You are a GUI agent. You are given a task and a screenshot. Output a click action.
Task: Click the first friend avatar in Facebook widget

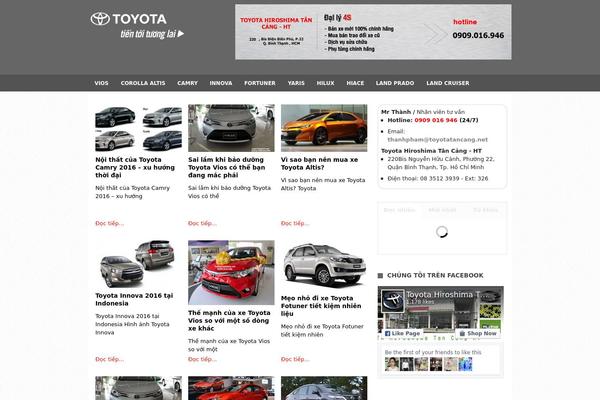click(x=392, y=364)
